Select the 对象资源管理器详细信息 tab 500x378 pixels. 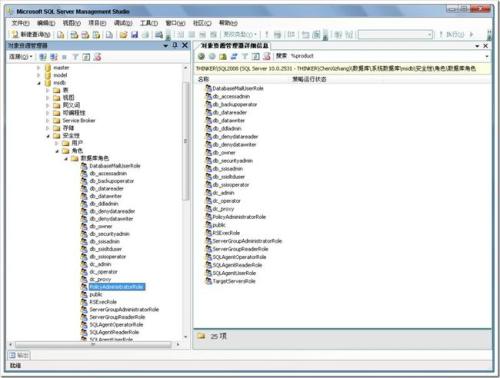click(234, 45)
